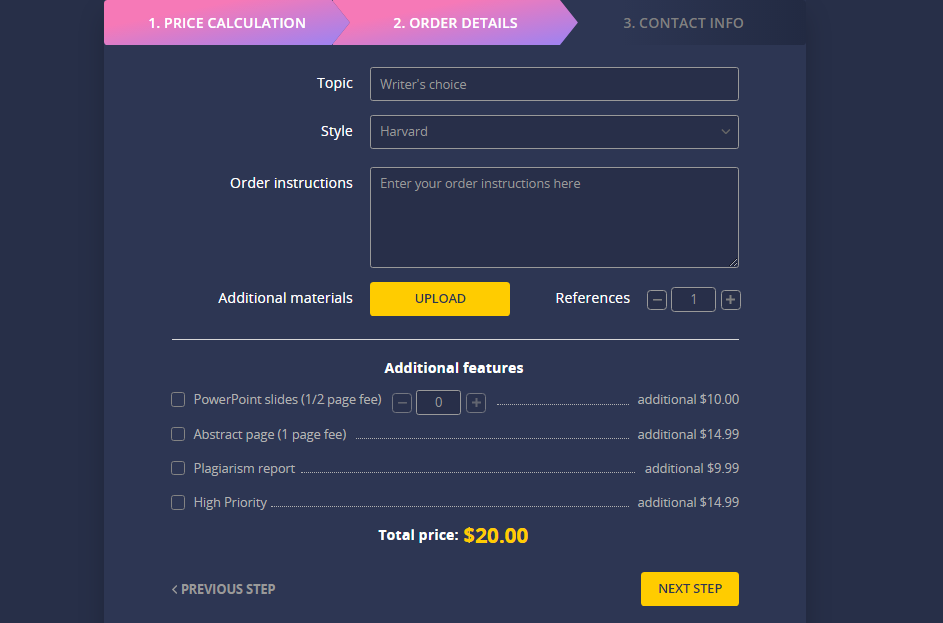Open the Style dropdown showing Harvard
Screen dimensions: 943x623
tap(554, 132)
